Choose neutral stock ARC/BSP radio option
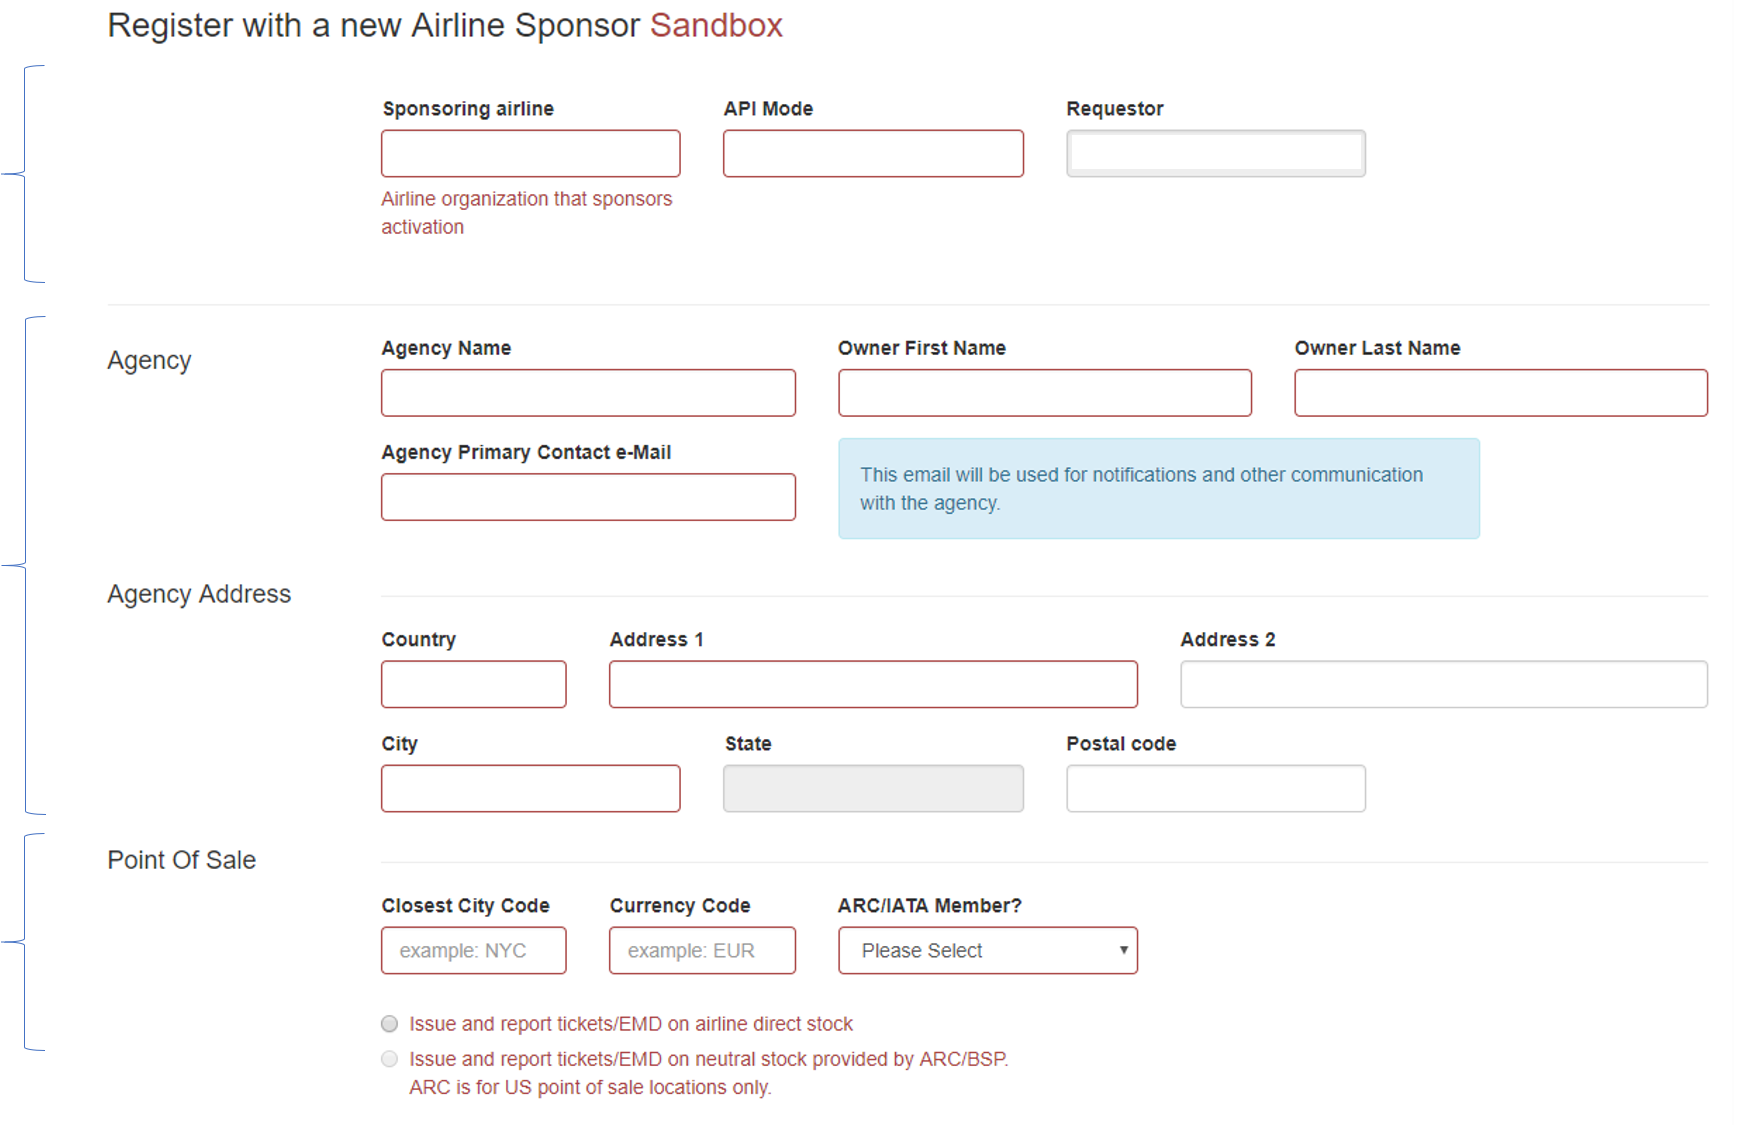 click(390, 1059)
